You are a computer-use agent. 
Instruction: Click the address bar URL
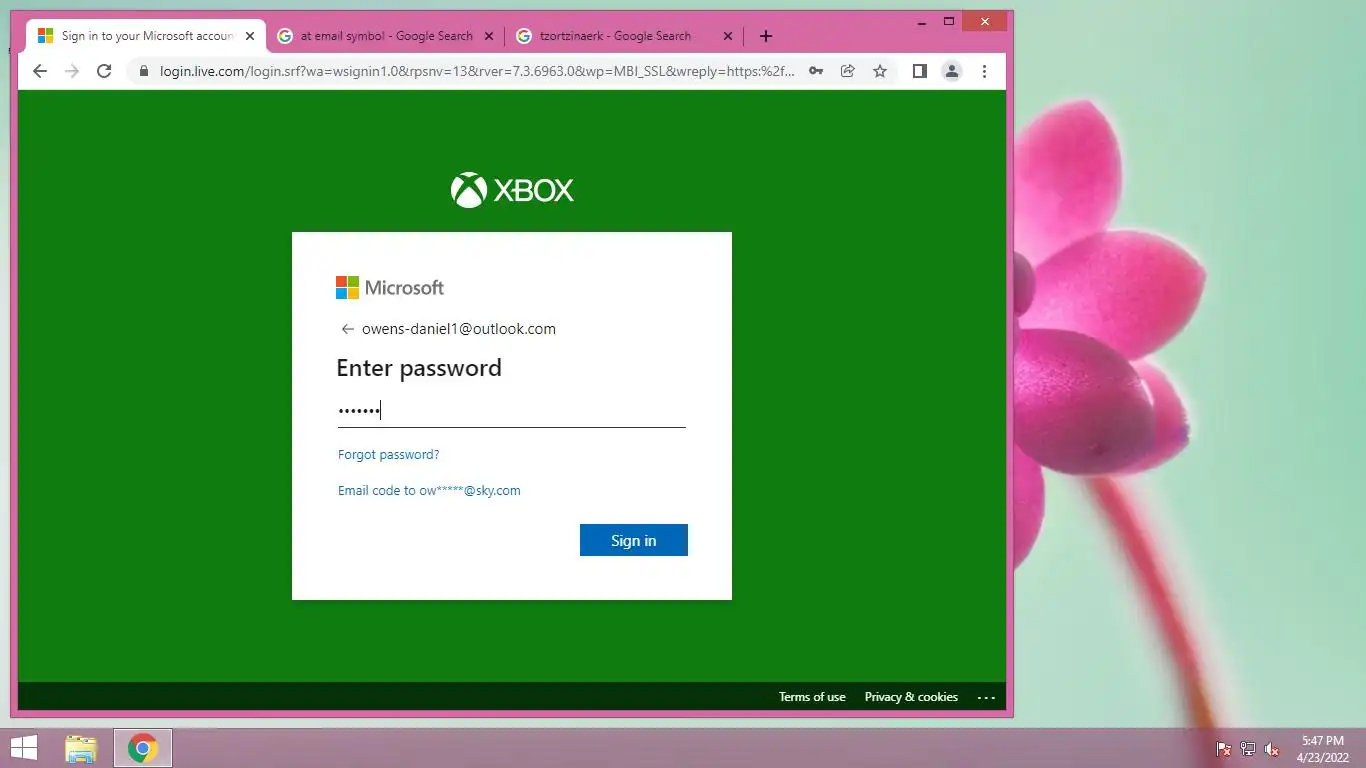477,71
